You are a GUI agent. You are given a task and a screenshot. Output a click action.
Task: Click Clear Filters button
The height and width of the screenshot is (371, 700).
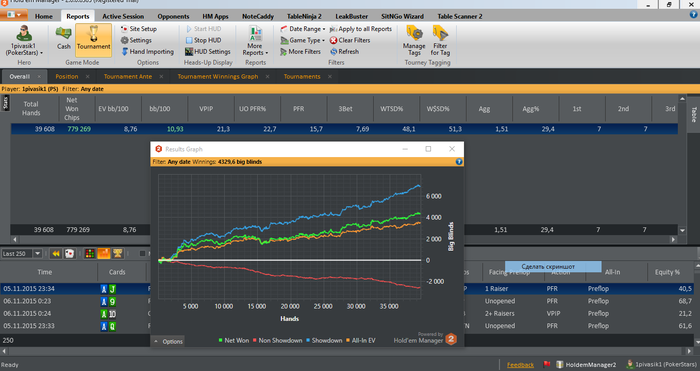pyautogui.click(x=350, y=40)
